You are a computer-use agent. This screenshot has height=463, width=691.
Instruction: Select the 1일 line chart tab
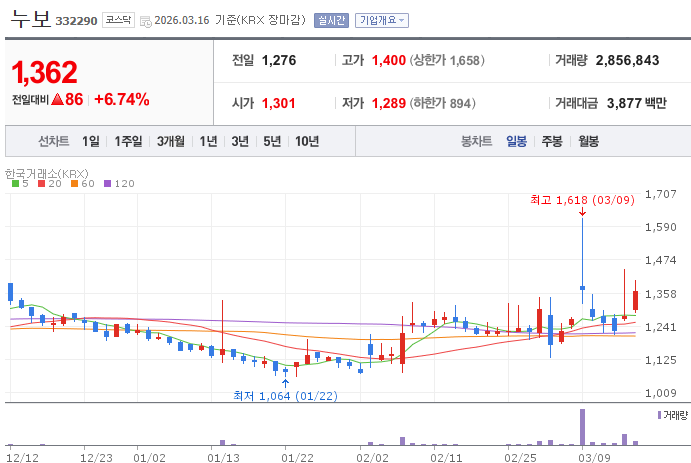coord(91,141)
